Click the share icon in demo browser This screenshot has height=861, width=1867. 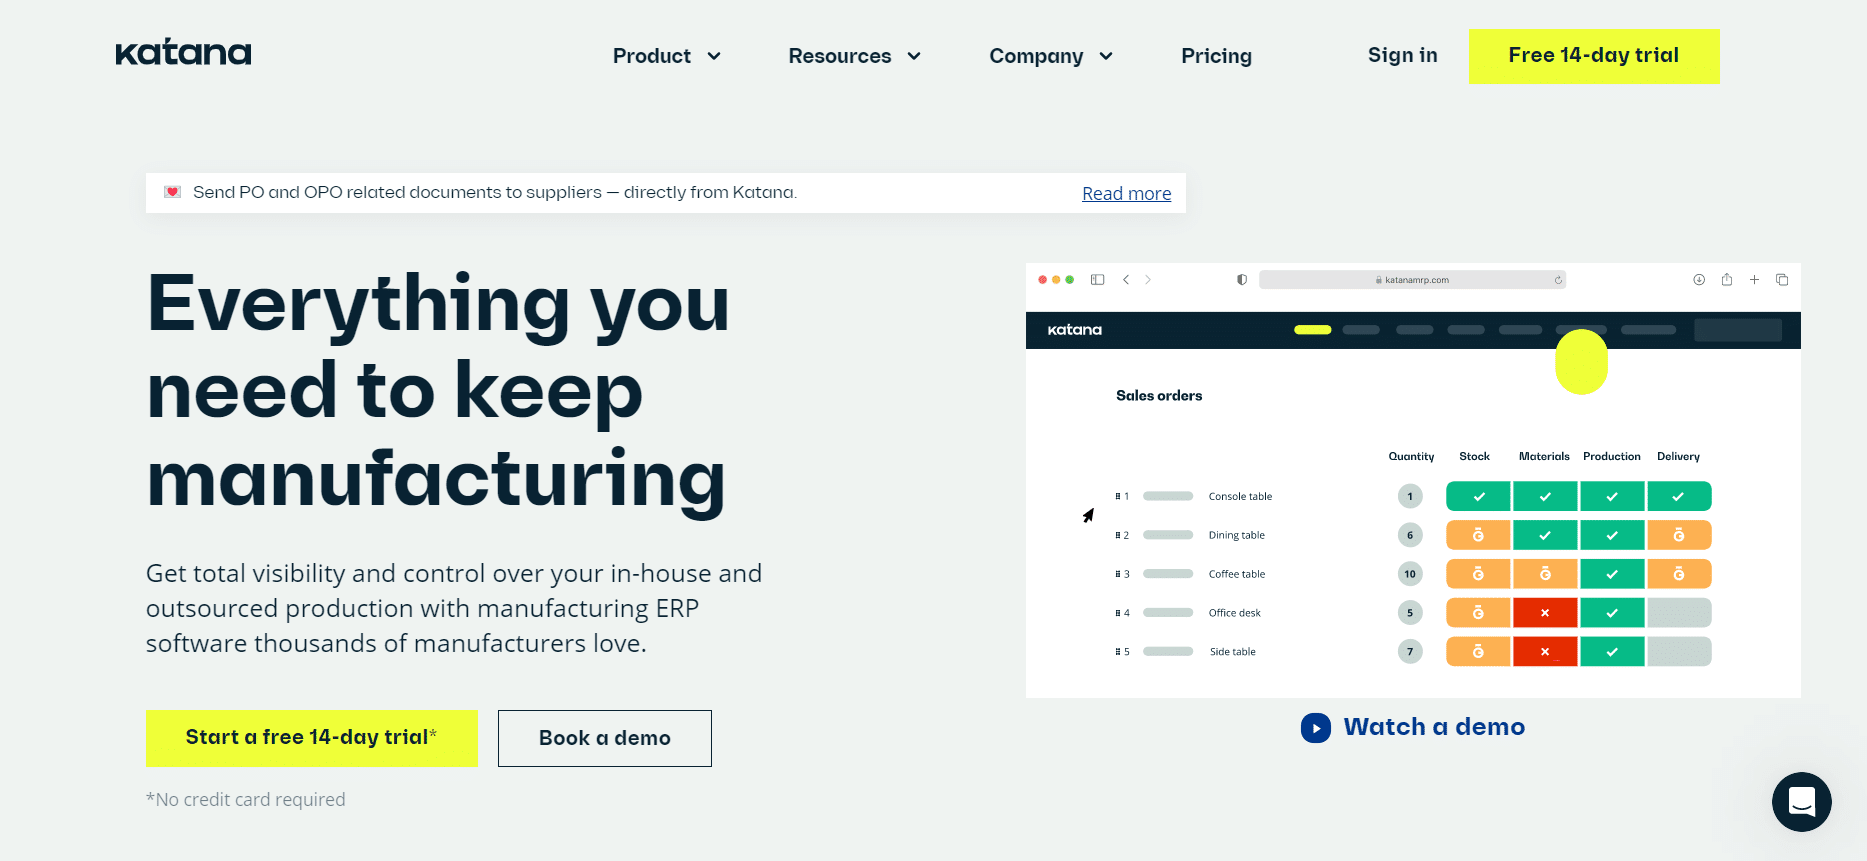1727,280
